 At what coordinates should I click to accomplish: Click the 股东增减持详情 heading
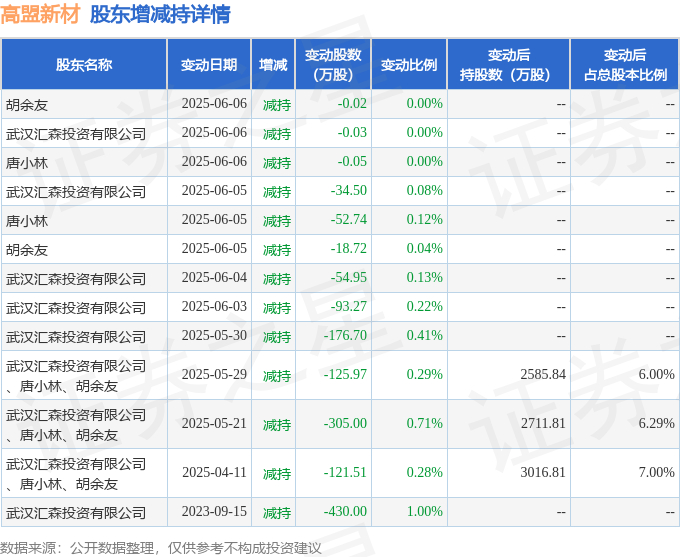(160, 14)
